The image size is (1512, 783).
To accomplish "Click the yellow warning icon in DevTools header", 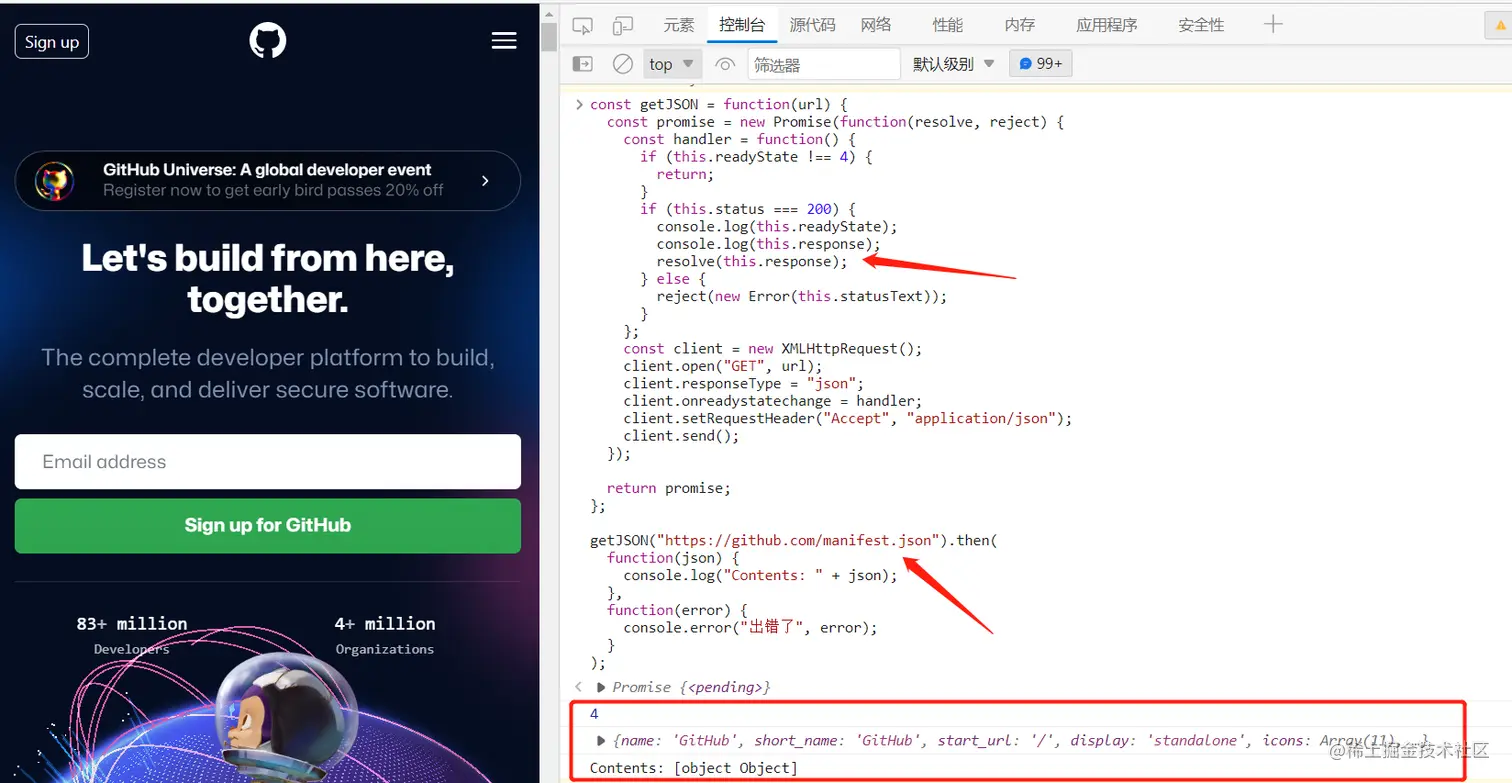I will [x=1499, y=28].
